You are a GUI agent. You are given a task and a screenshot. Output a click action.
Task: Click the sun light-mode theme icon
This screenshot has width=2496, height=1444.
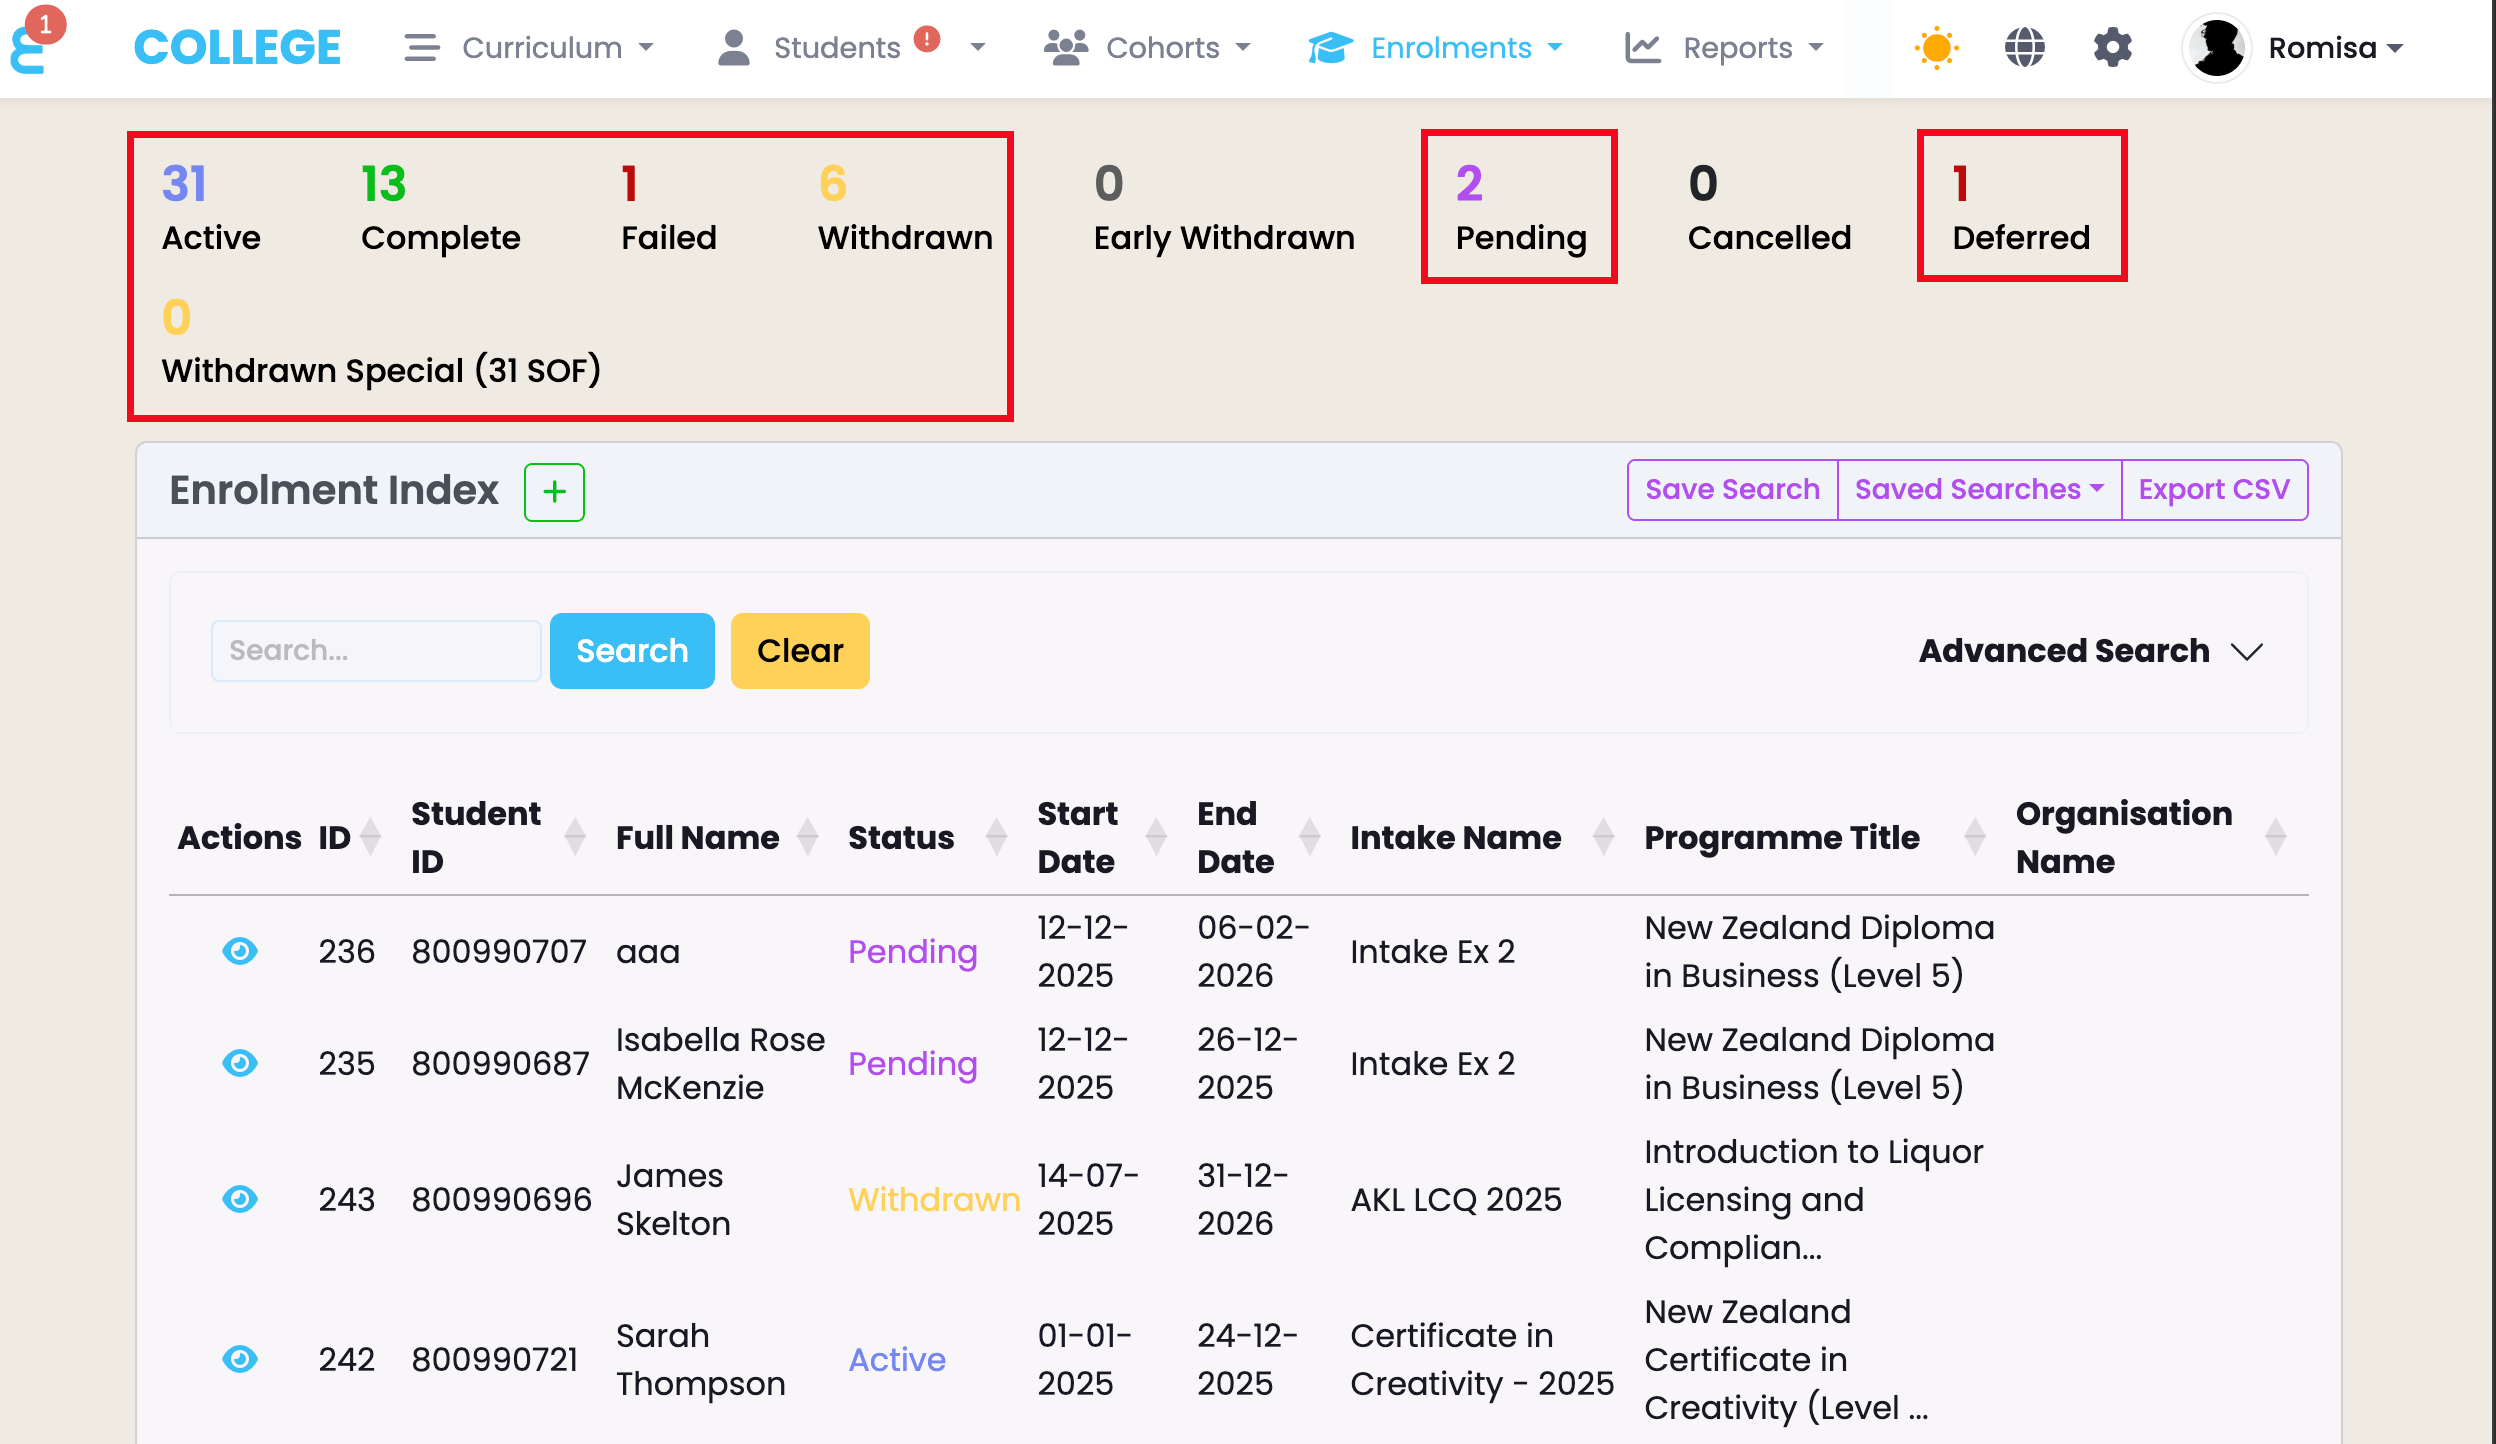1936,47
